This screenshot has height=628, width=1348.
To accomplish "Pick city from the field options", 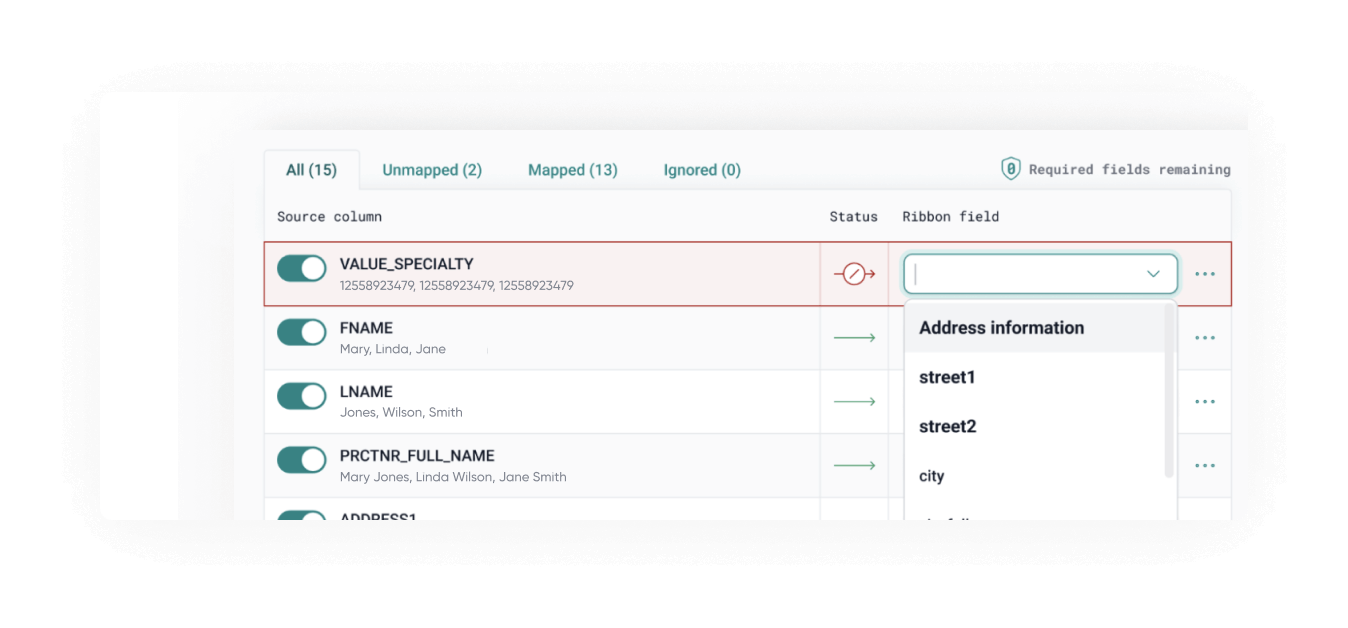I will pyautogui.click(x=1035, y=476).
